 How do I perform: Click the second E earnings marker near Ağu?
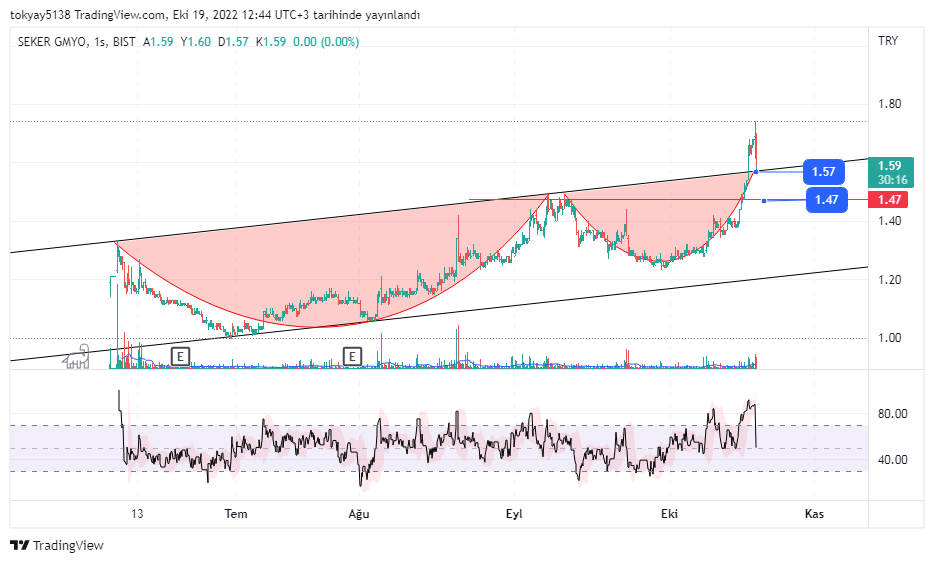(353, 357)
